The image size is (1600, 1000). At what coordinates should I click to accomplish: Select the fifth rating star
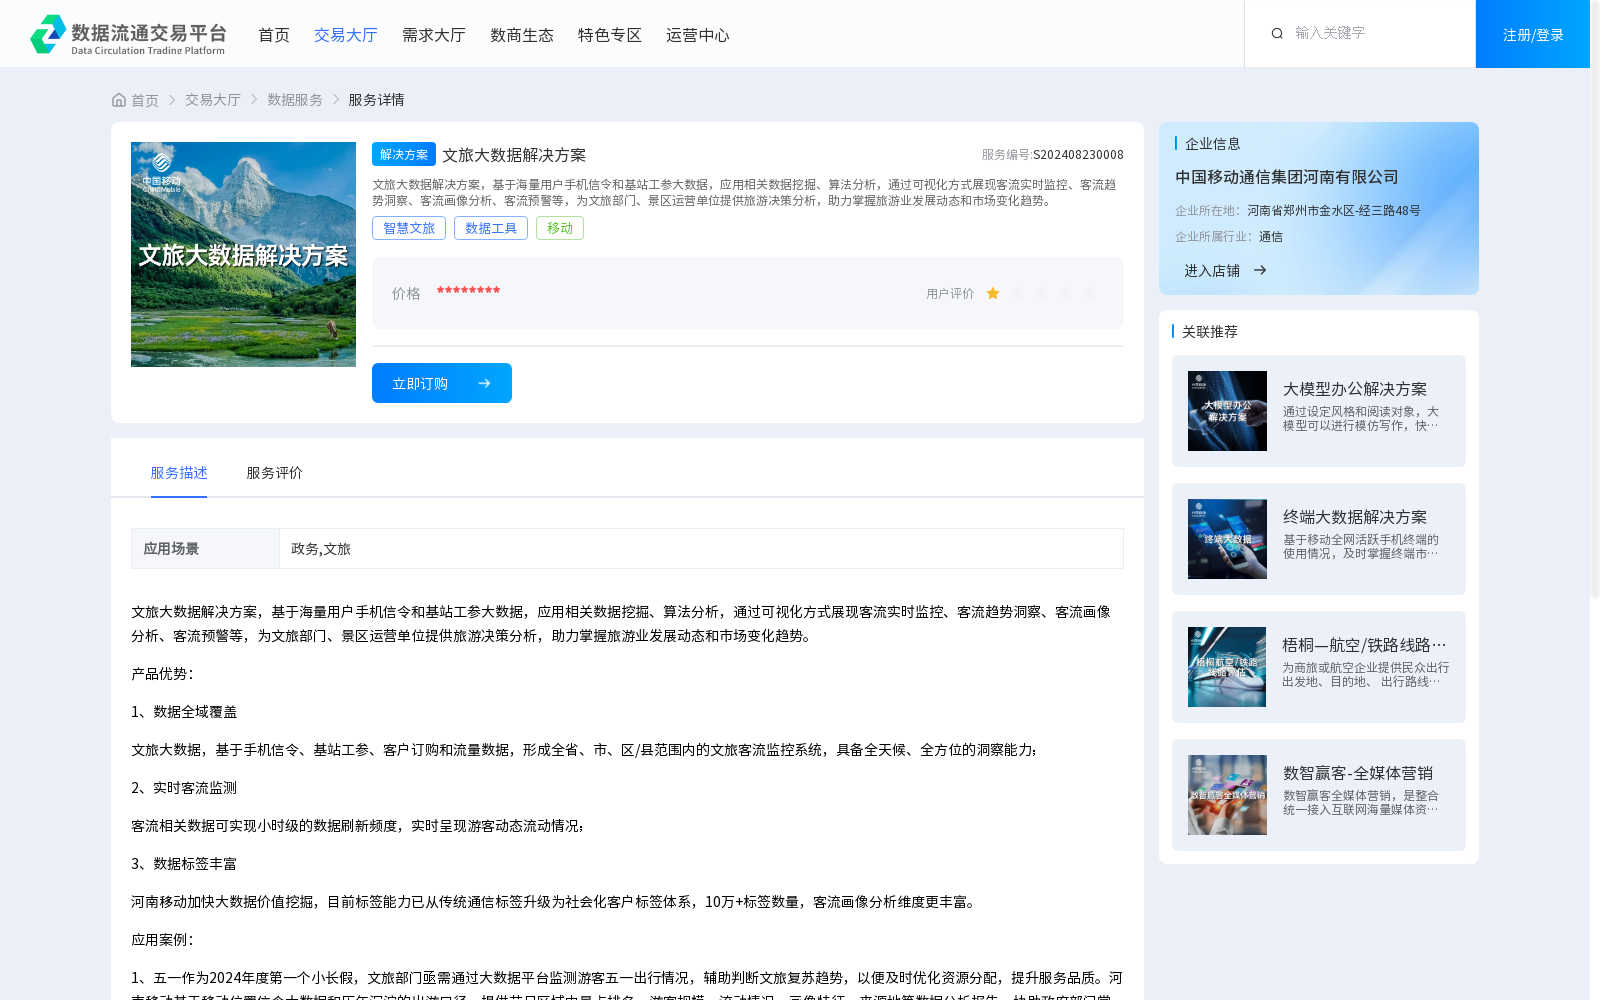pyautogui.click(x=1089, y=293)
